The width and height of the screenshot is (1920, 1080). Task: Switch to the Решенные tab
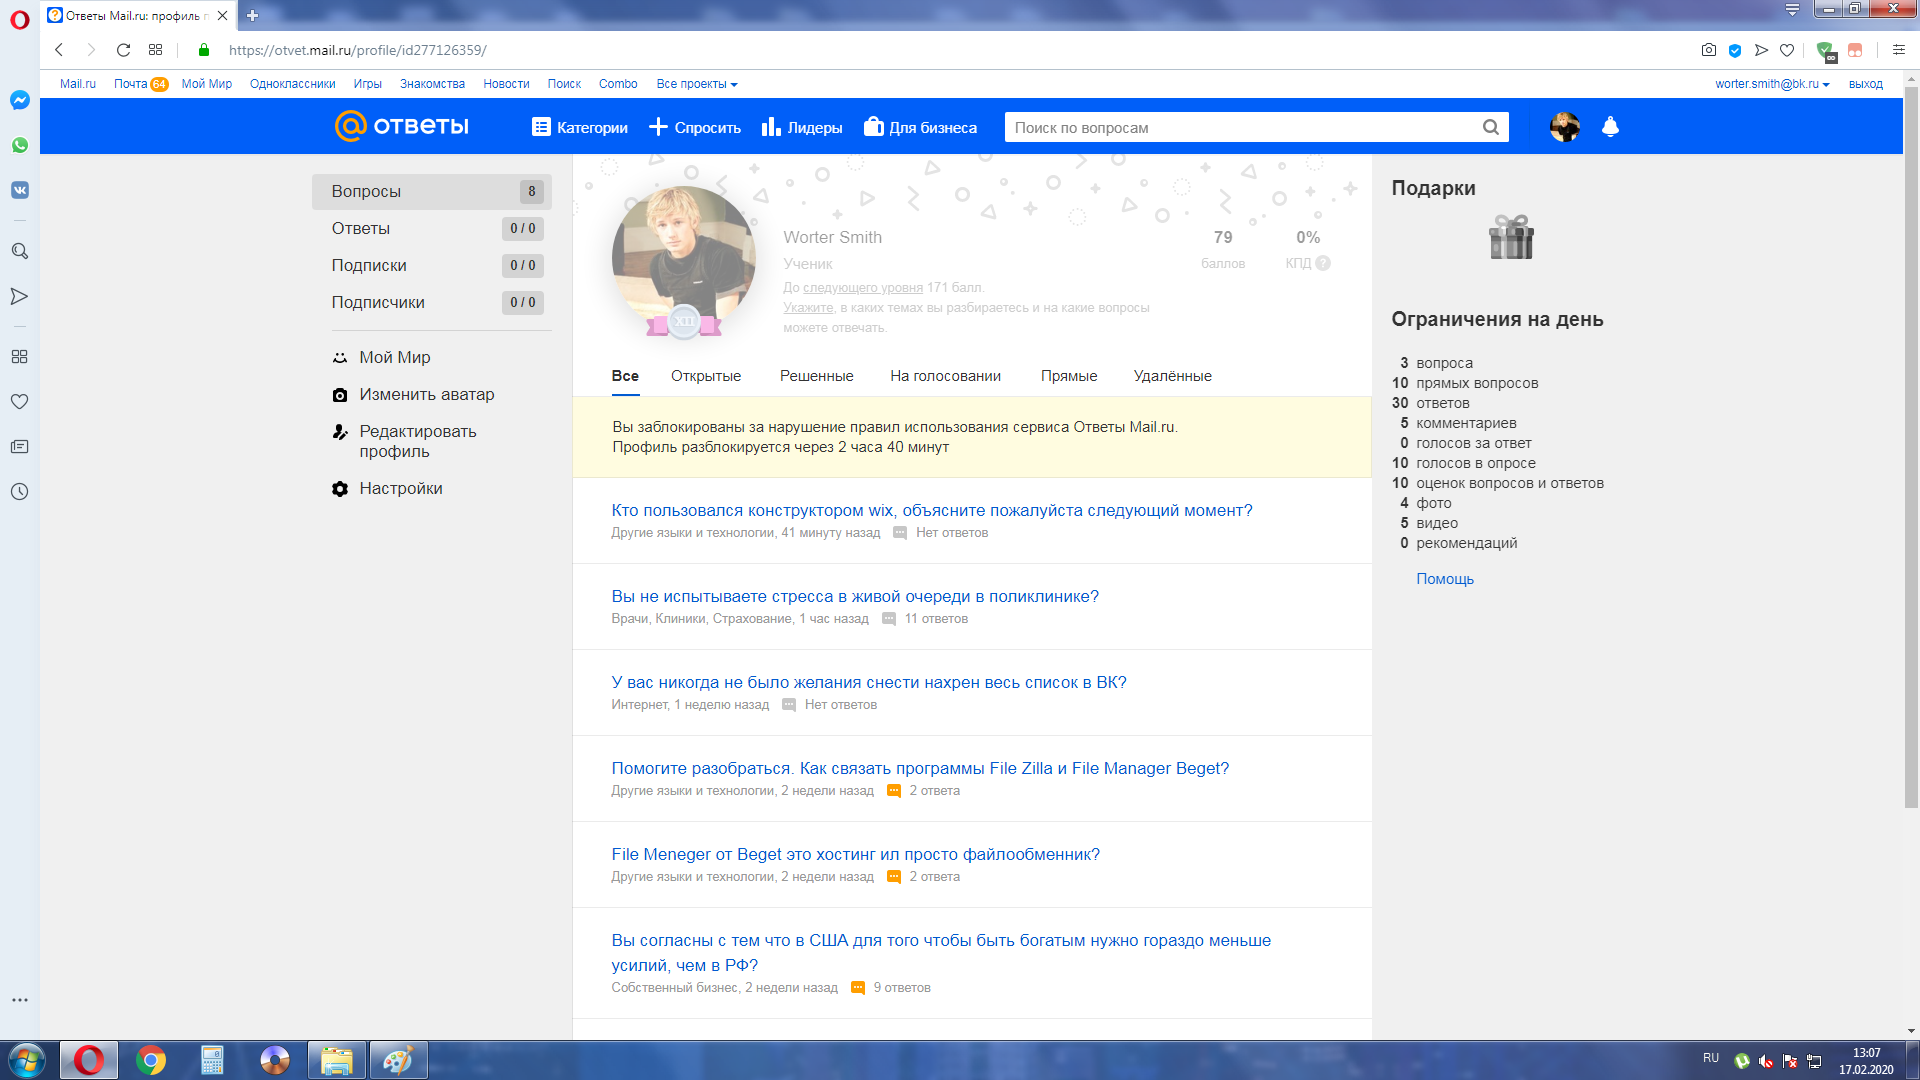point(817,376)
